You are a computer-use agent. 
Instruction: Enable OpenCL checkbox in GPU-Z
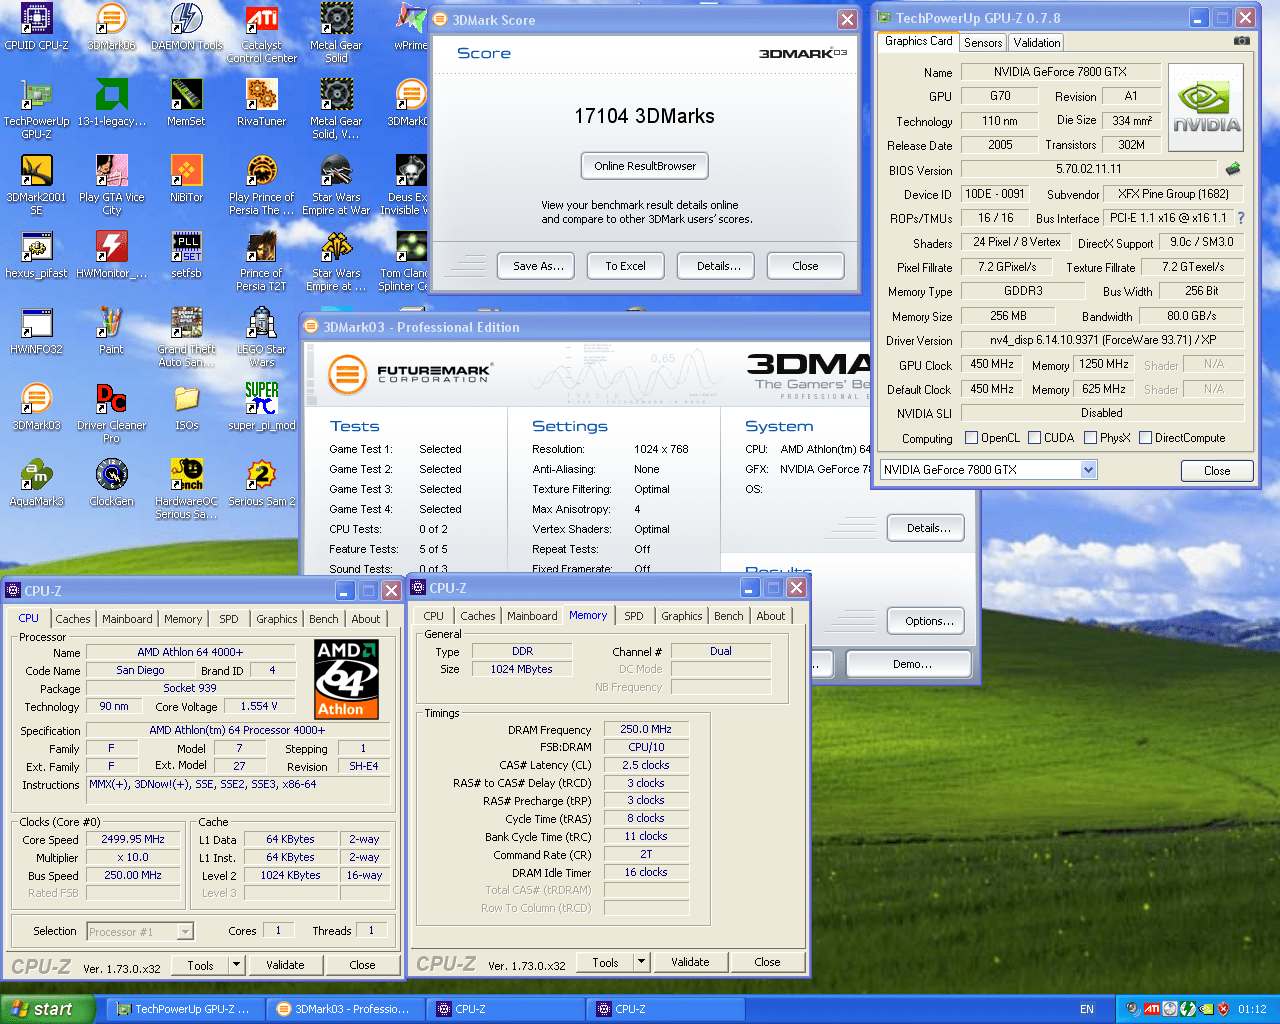tap(971, 438)
